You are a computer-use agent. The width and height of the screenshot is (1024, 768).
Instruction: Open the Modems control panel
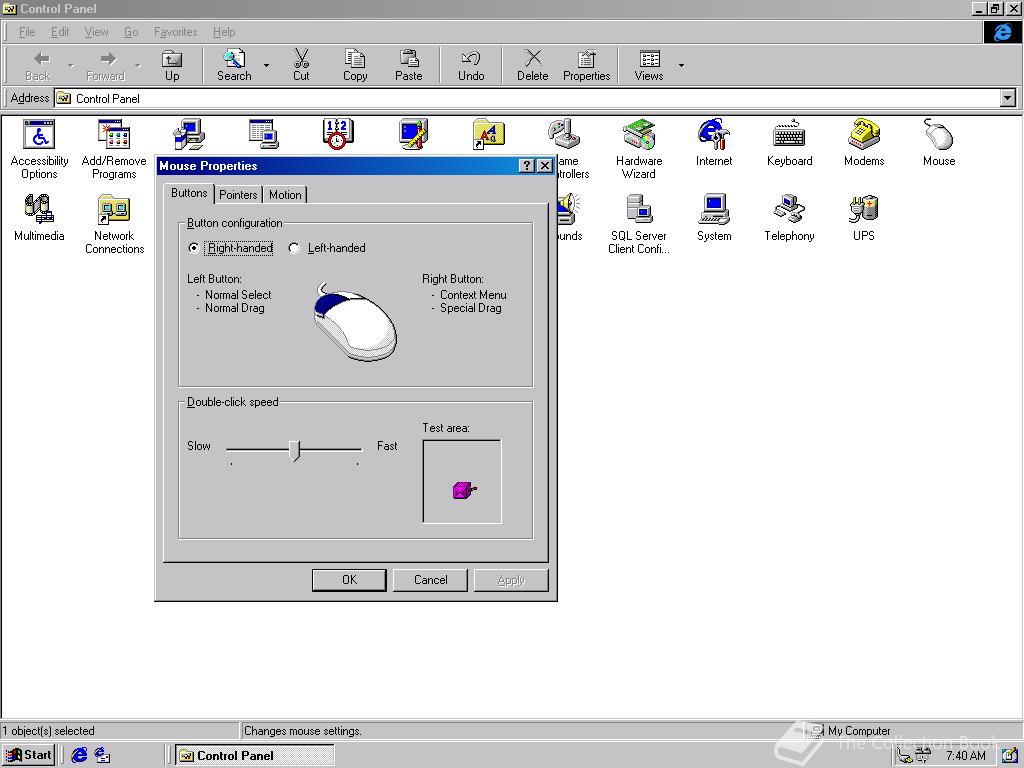(x=863, y=137)
